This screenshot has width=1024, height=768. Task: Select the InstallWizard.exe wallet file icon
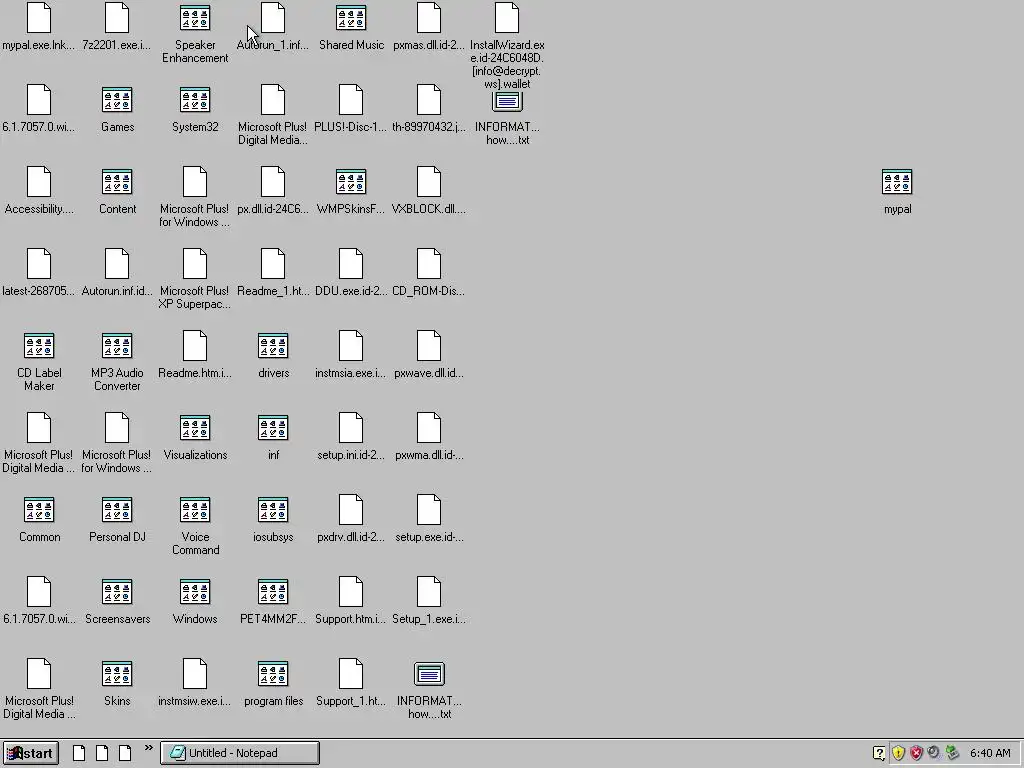click(x=507, y=18)
